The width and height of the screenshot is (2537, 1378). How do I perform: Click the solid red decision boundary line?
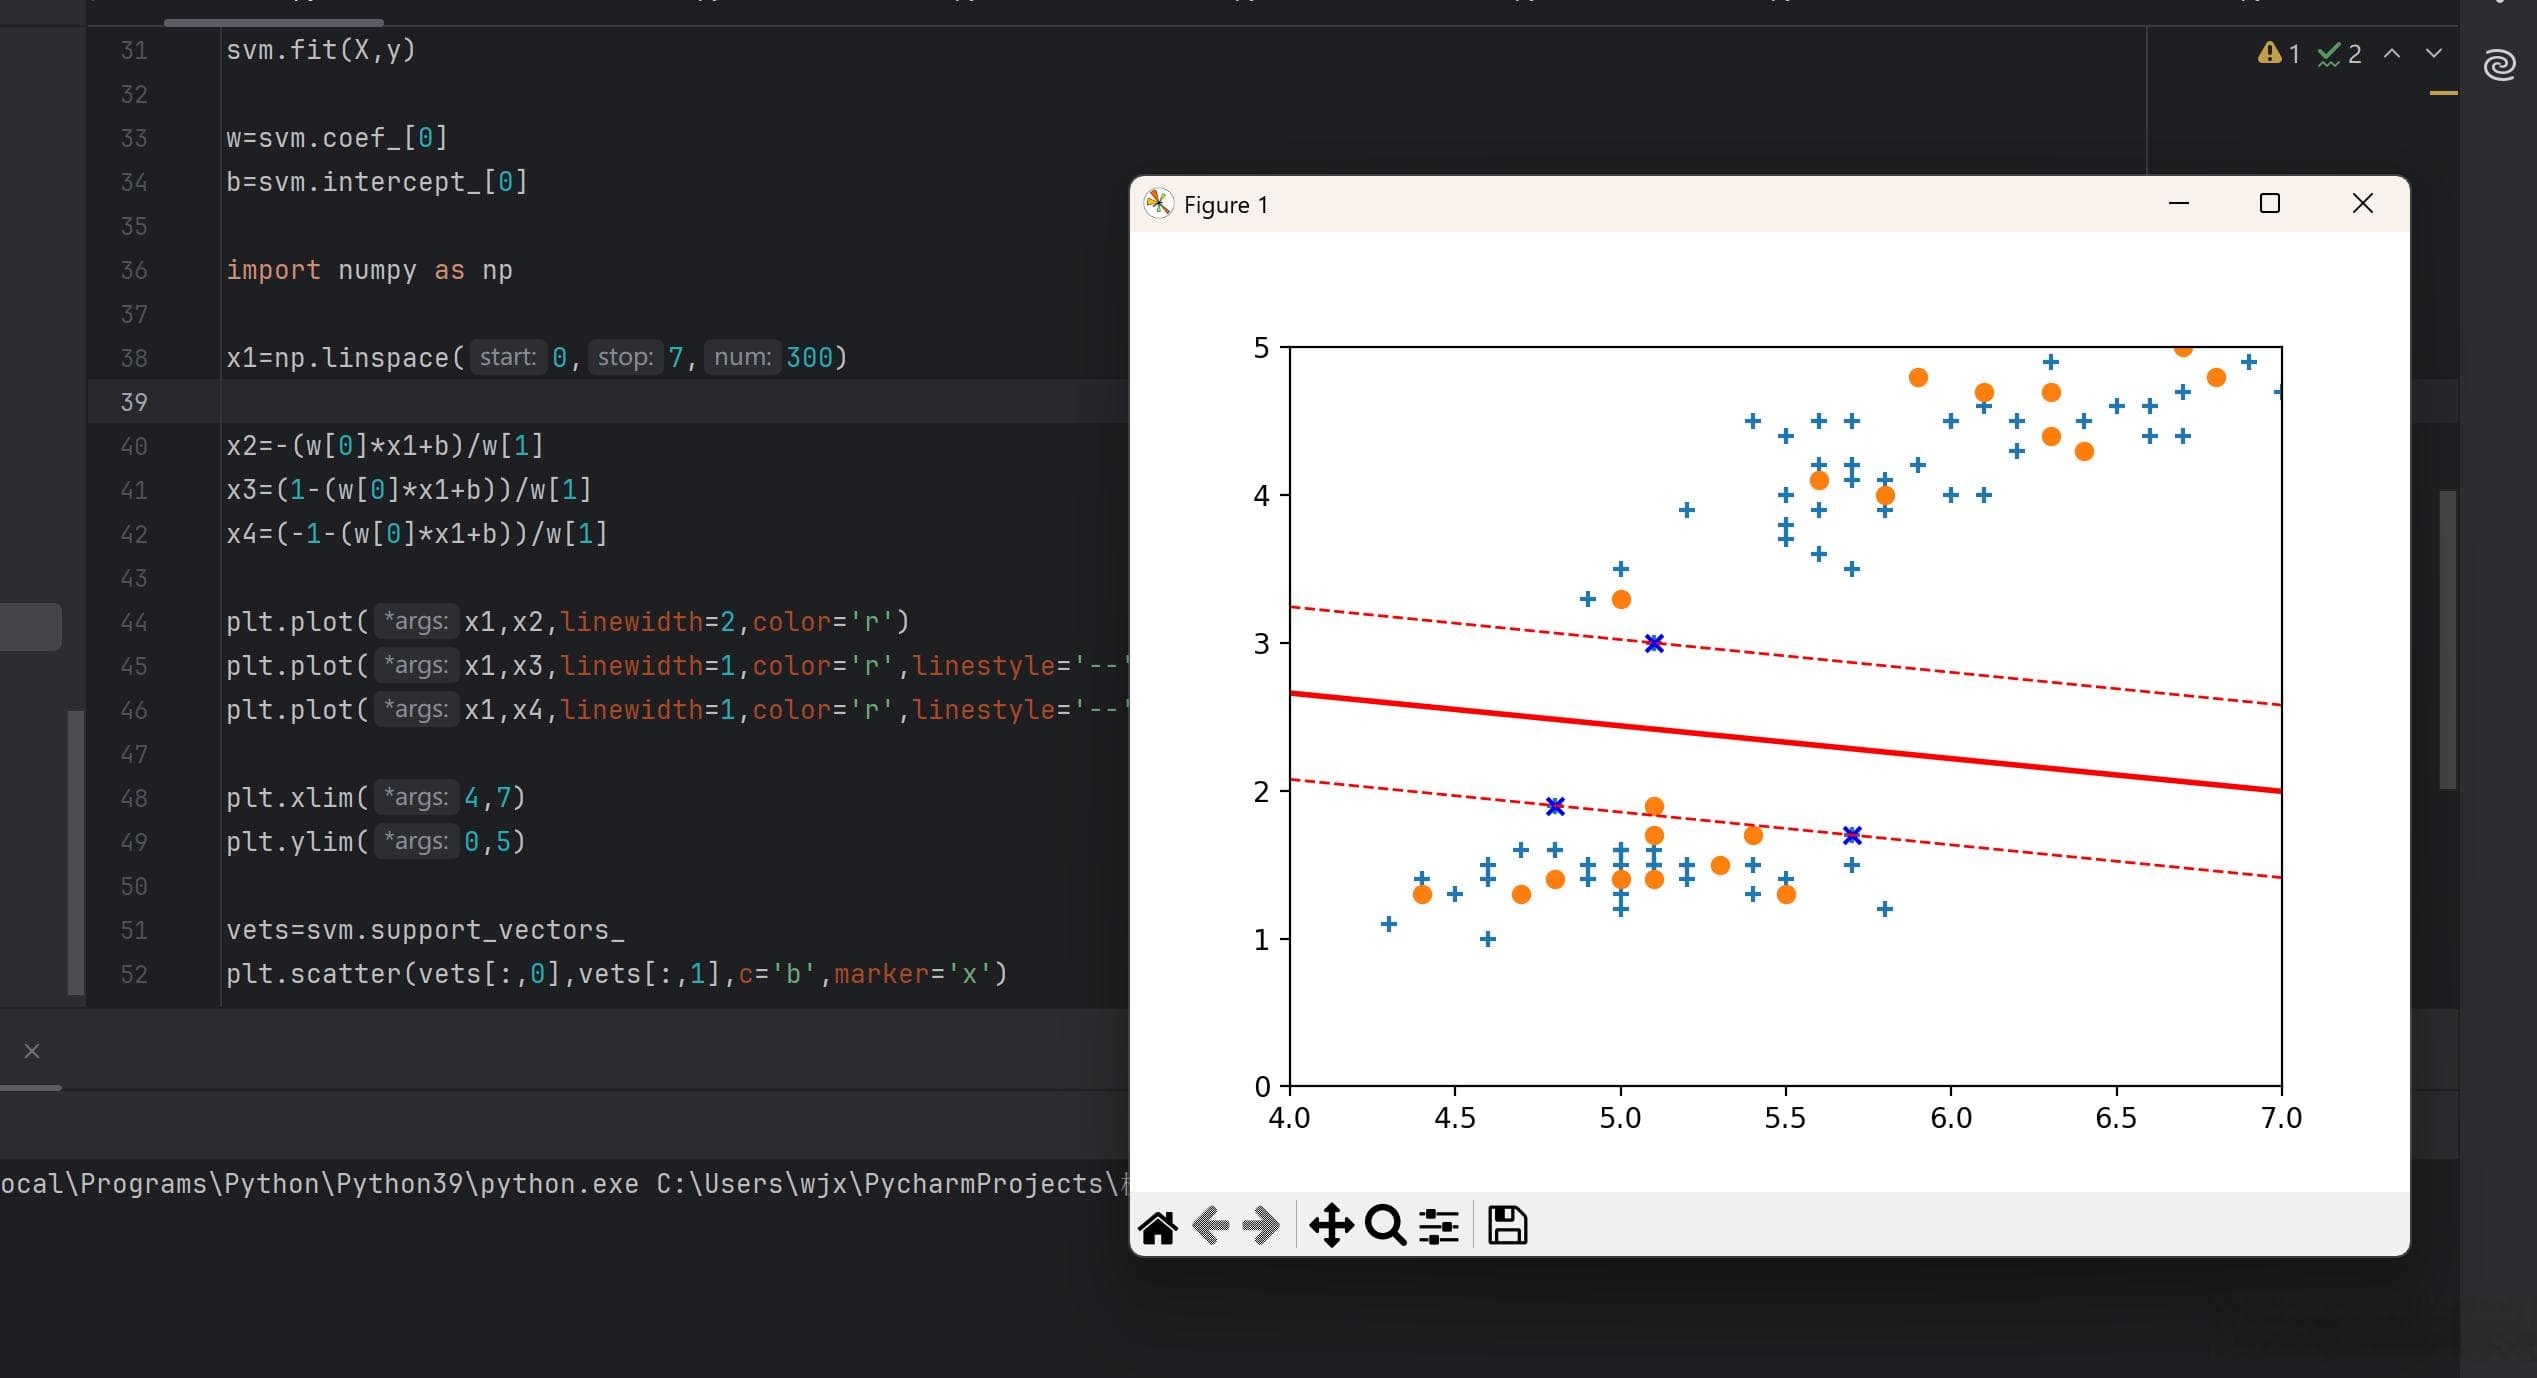pyautogui.click(x=1785, y=742)
